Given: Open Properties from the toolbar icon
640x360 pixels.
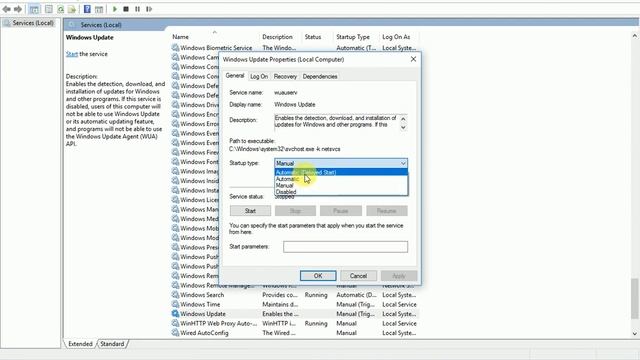Looking at the screenshot, I should click(49, 9).
